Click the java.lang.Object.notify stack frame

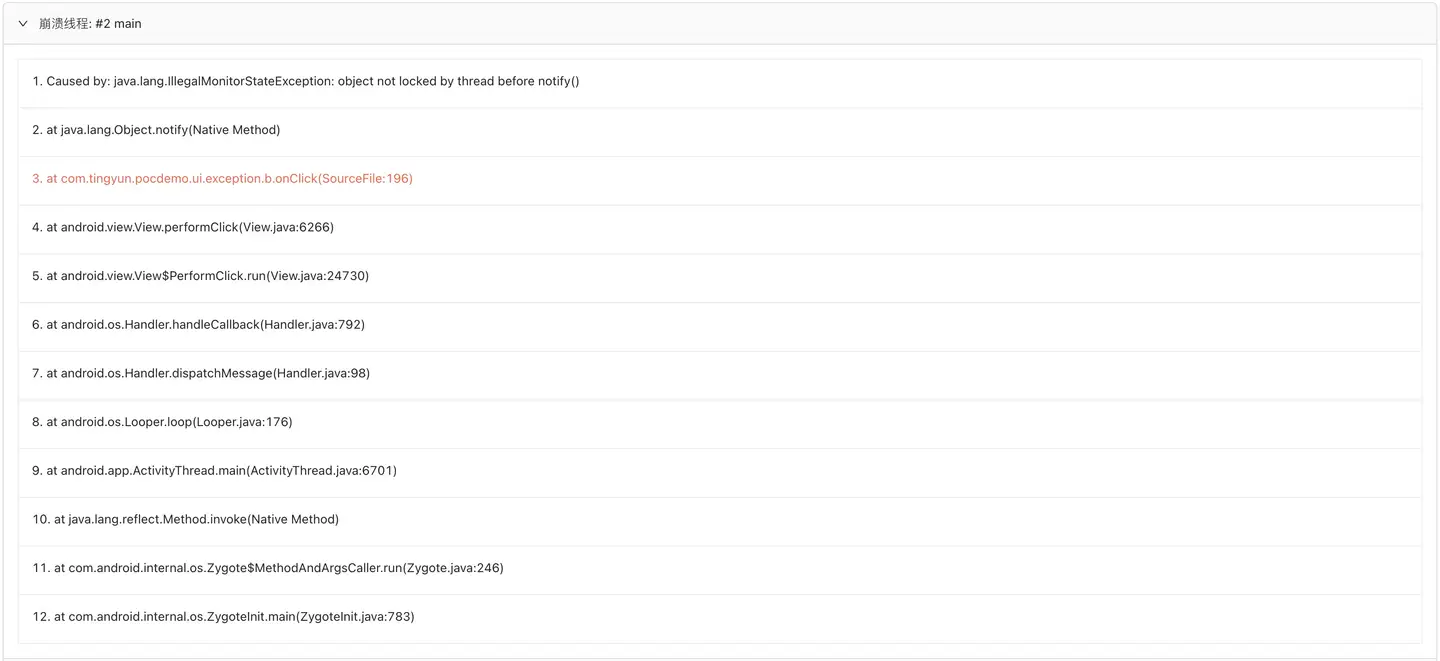[156, 130]
